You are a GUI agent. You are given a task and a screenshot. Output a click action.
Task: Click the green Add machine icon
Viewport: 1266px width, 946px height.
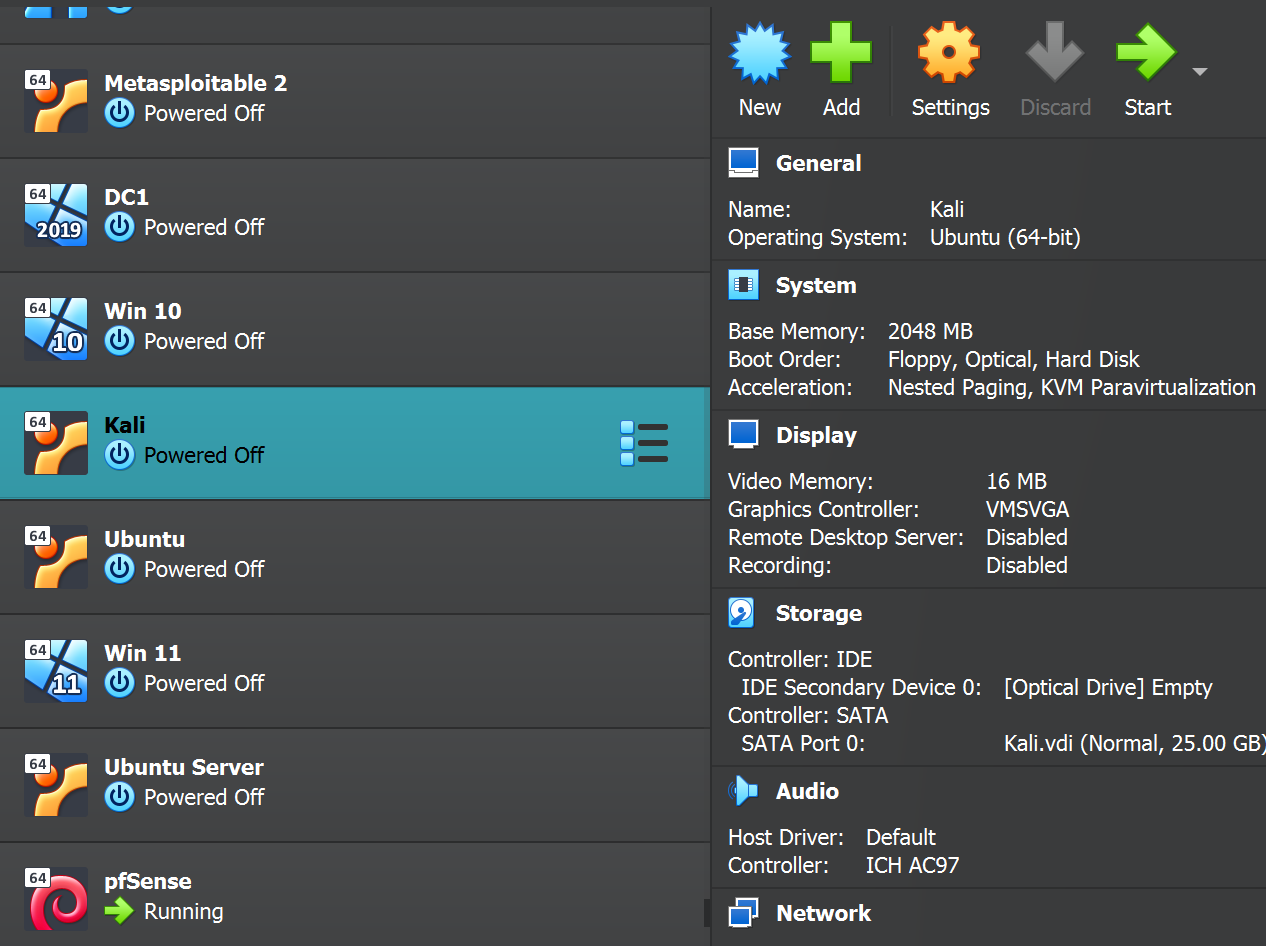pyautogui.click(x=841, y=54)
